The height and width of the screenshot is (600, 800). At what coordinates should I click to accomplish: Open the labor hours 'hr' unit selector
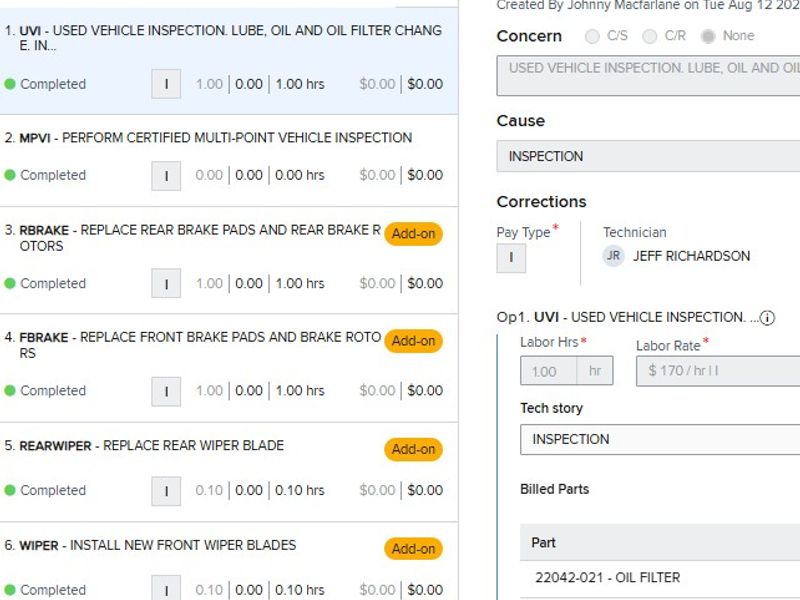tap(595, 371)
